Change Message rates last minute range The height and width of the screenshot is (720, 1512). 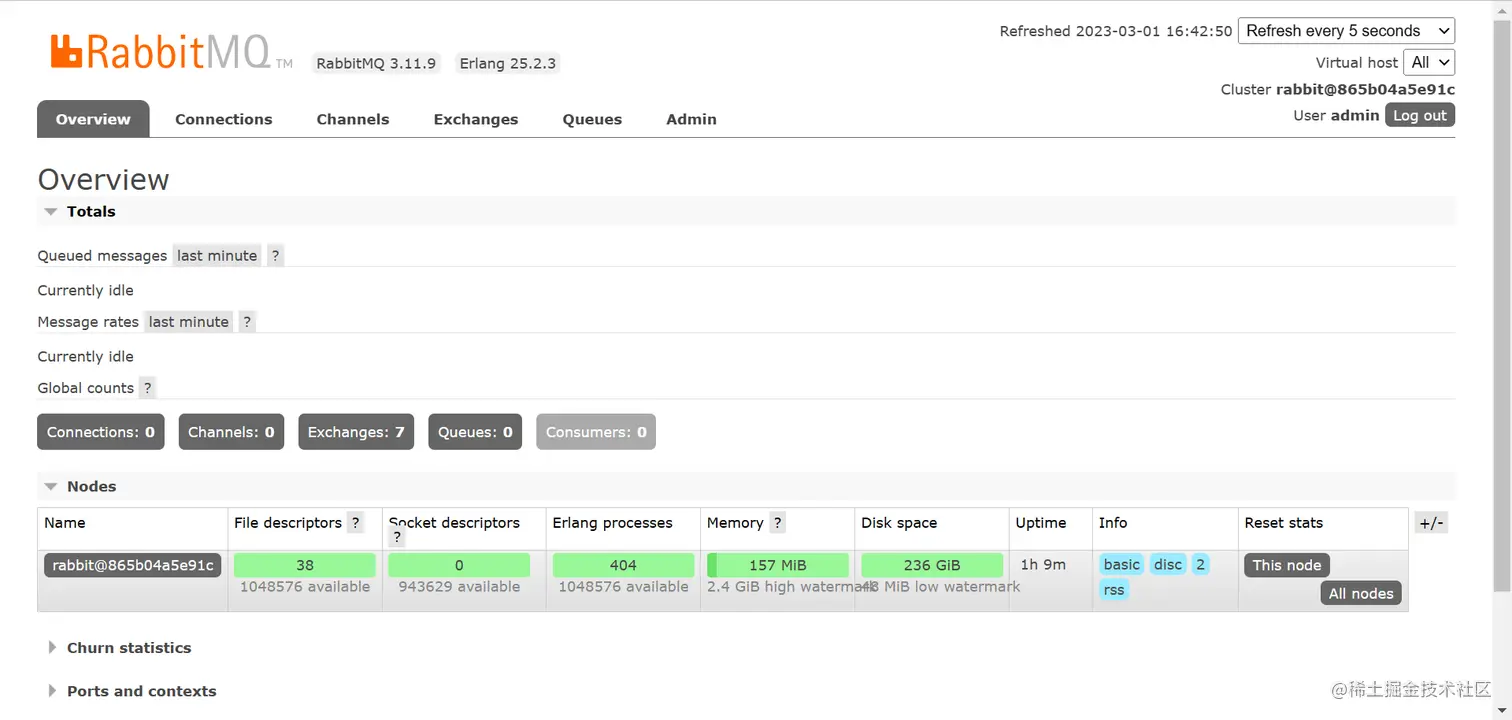[189, 322]
